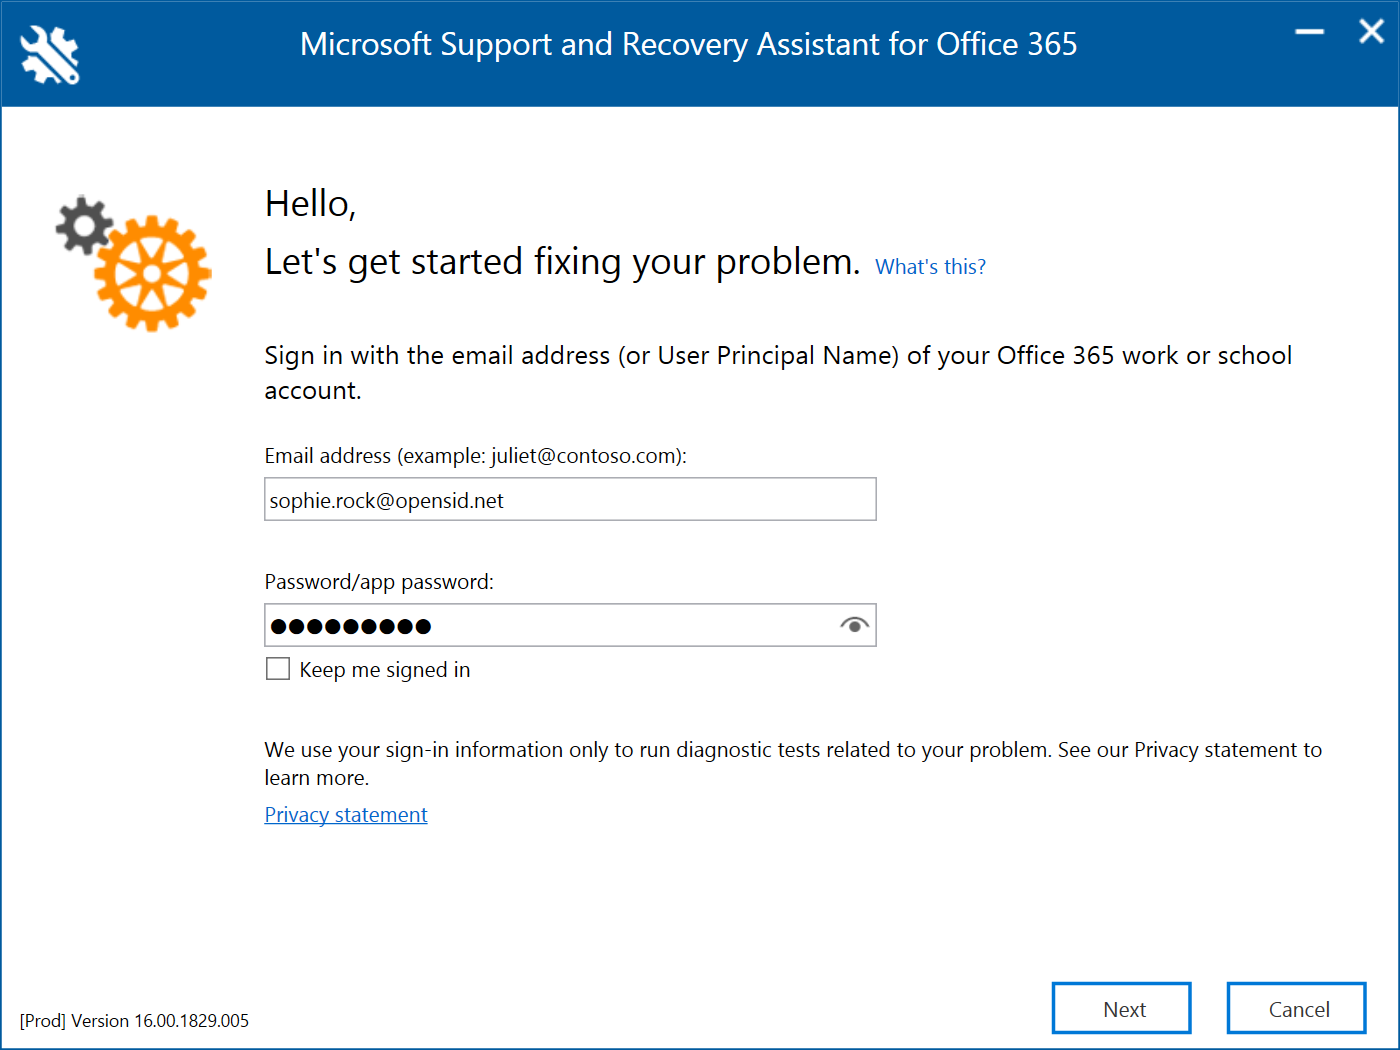
Task: Close the Support and Recovery Assistant window
Action: pos(1371,32)
